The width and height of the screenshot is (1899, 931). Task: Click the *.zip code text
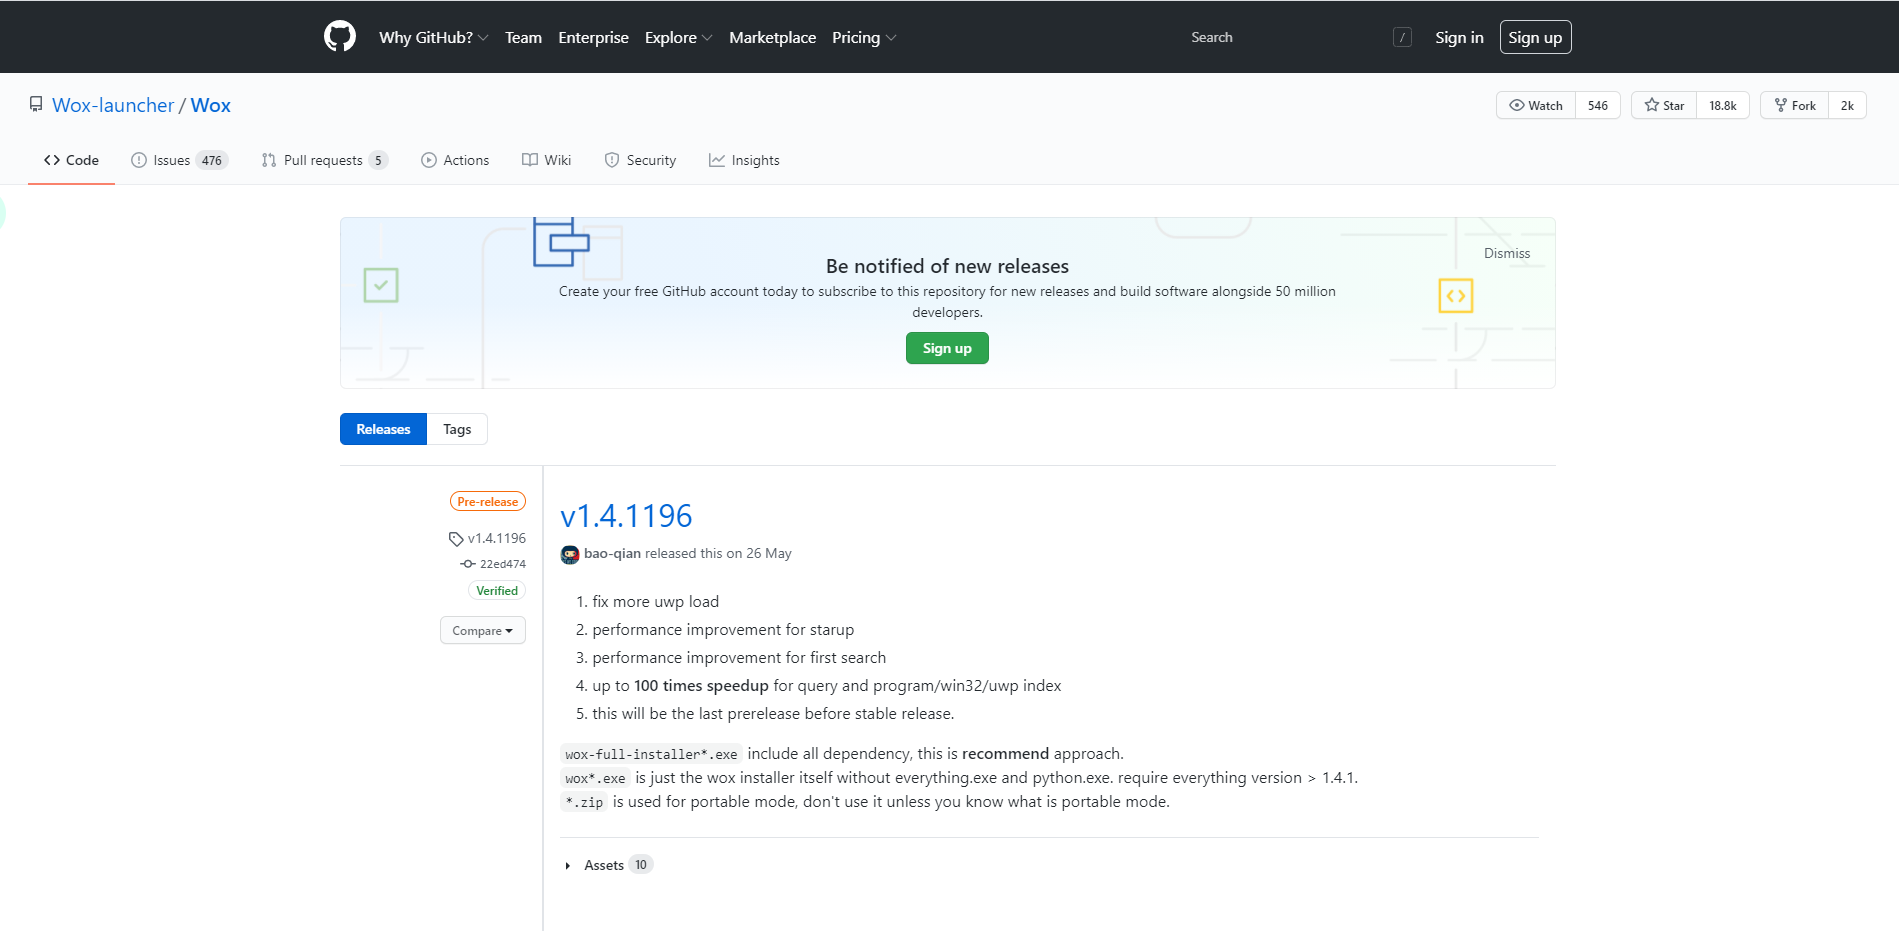click(x=584, y=802)
